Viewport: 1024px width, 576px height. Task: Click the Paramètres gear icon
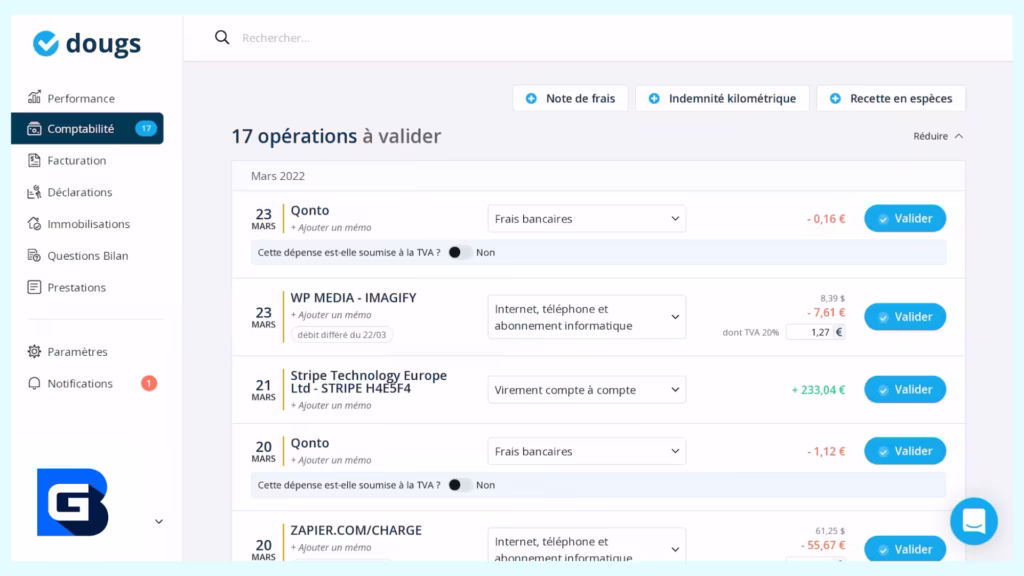pos(34,352)
